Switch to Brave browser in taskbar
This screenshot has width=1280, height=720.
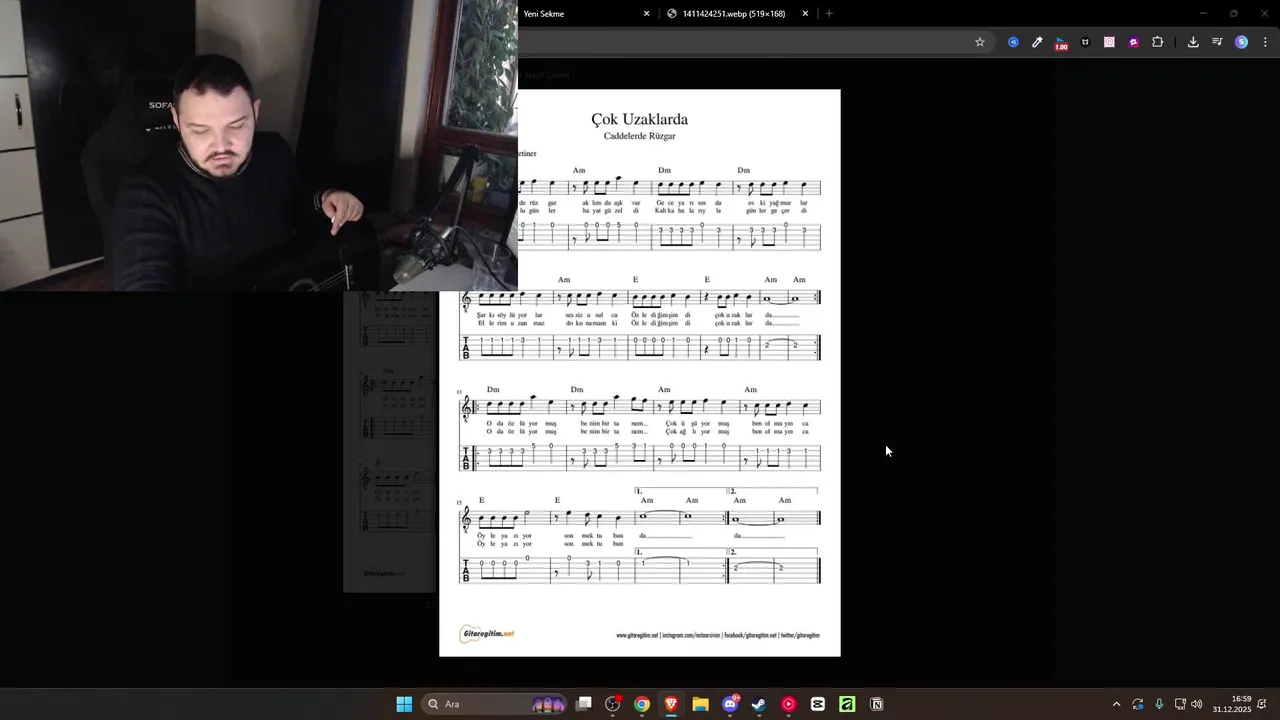coord(671,704)
